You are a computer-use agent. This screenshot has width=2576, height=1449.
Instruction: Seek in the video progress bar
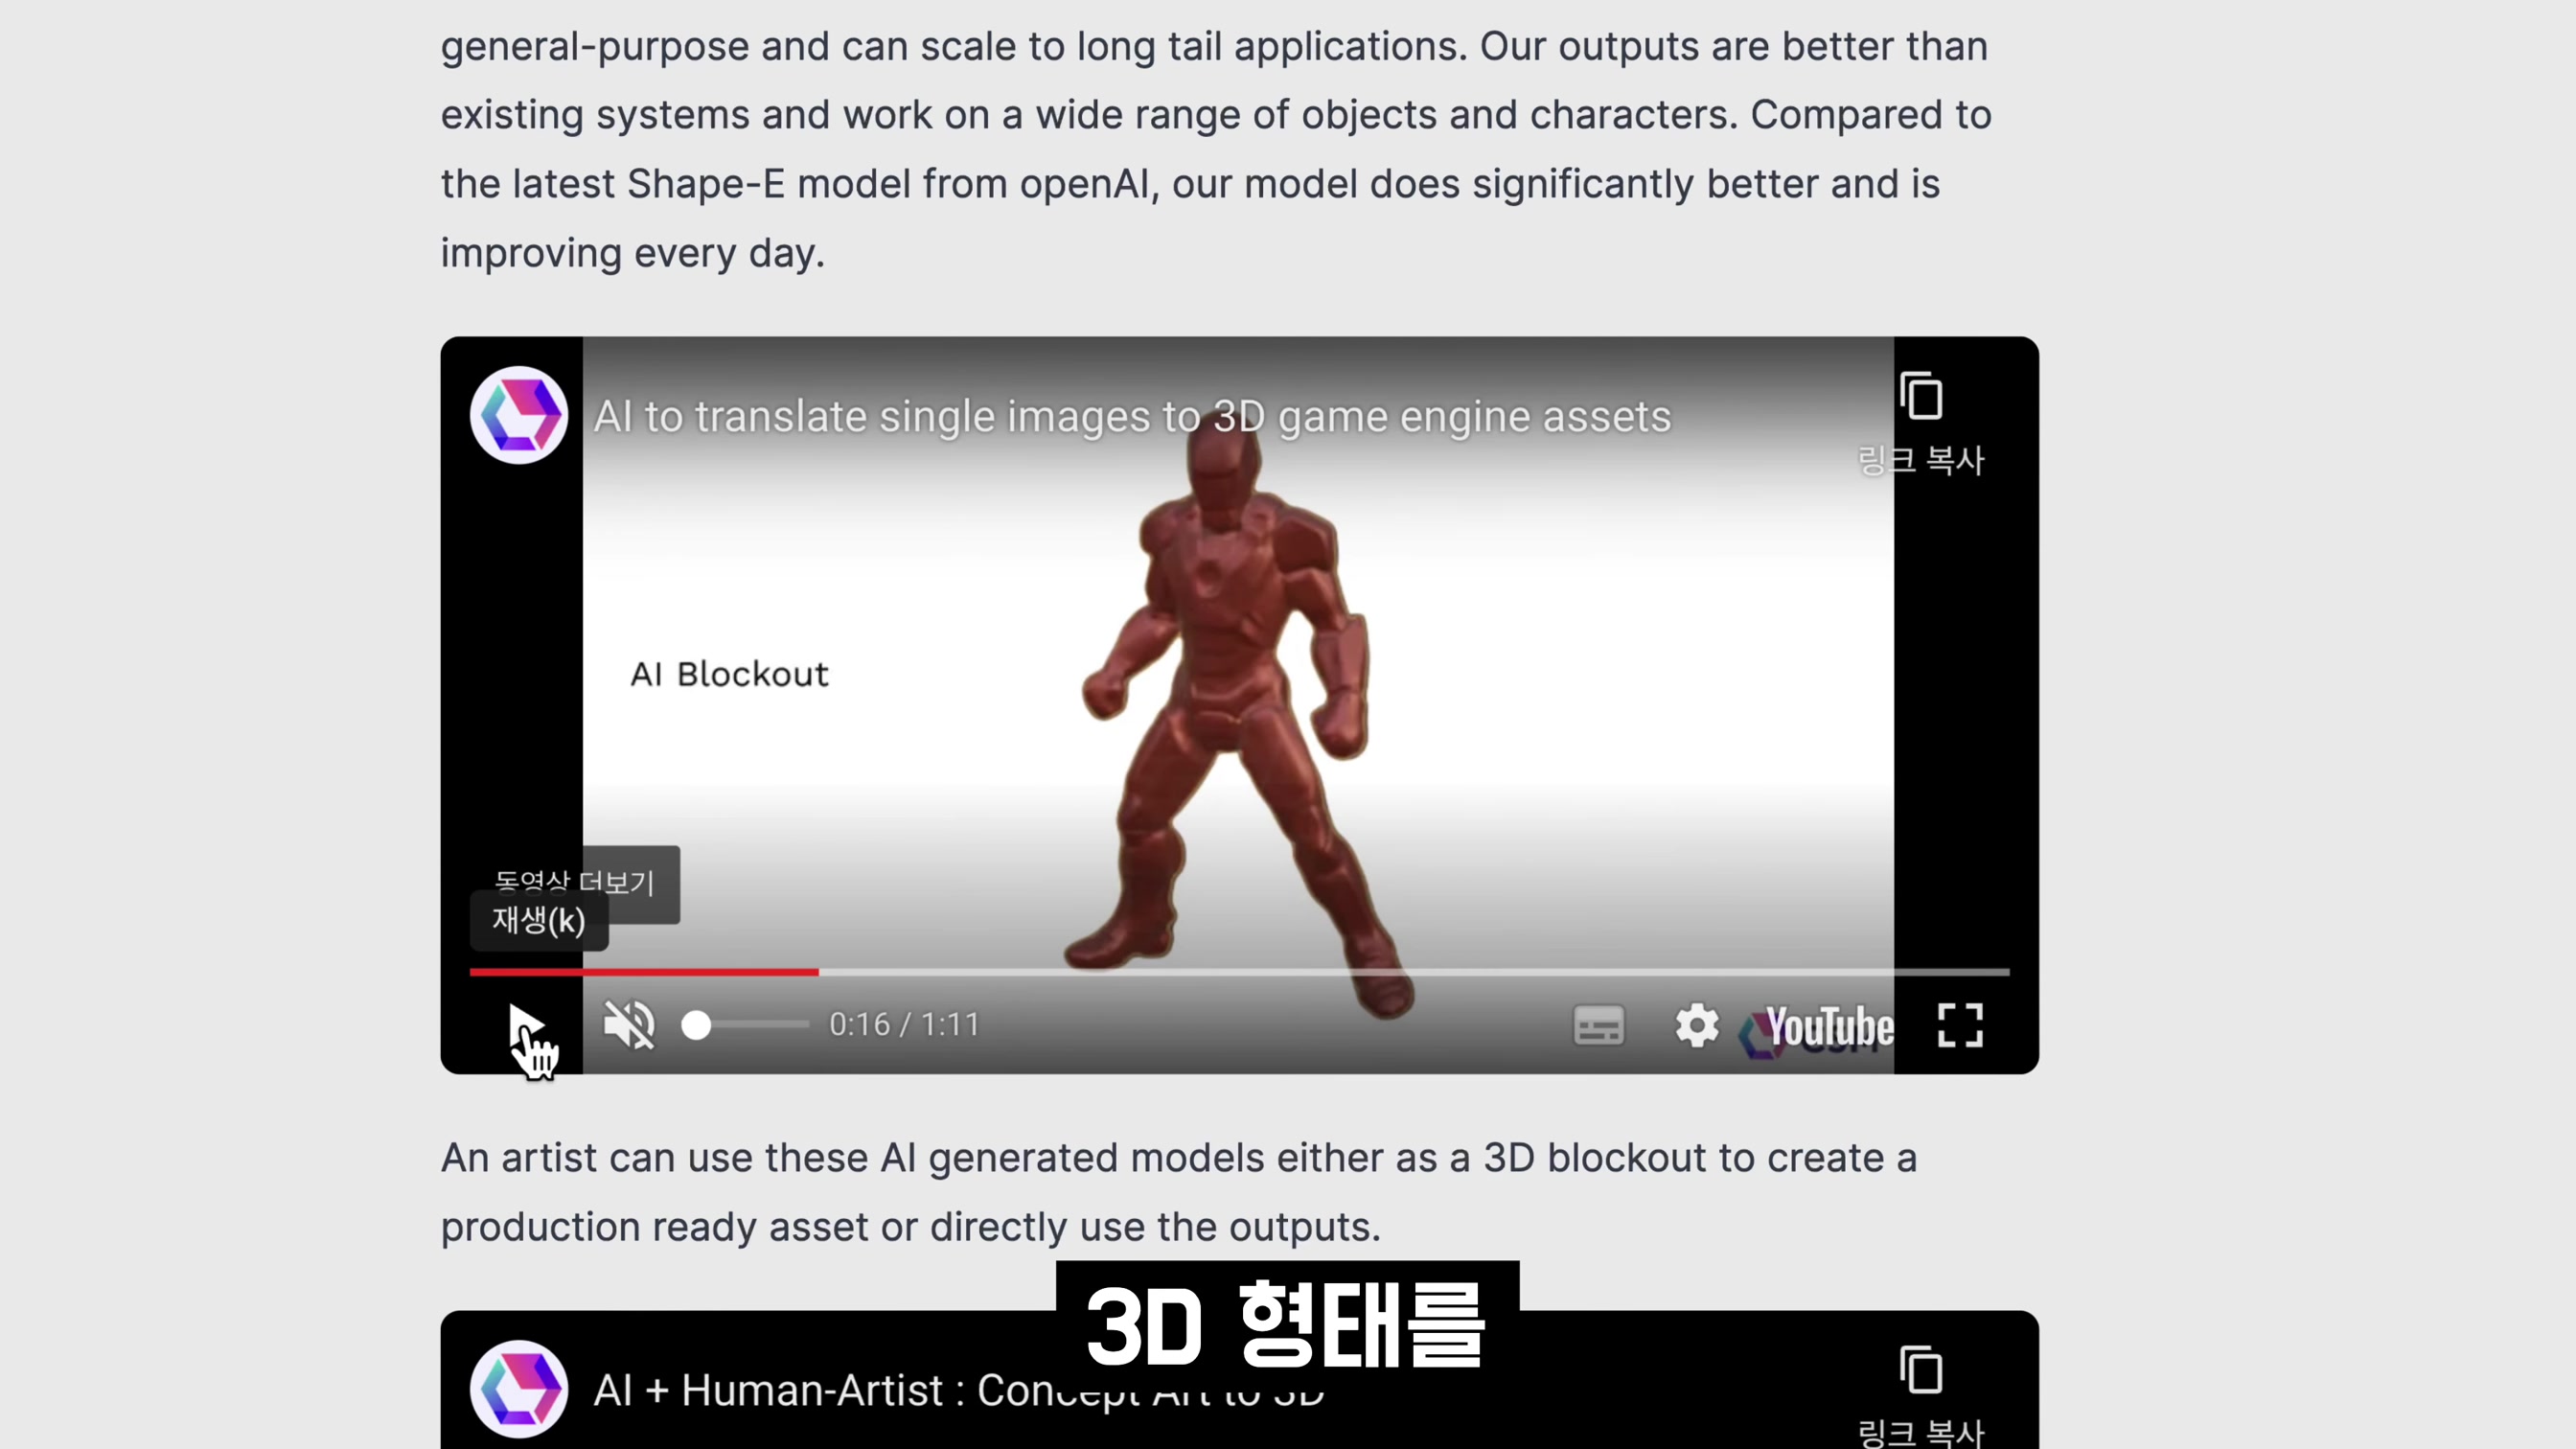1239,971
